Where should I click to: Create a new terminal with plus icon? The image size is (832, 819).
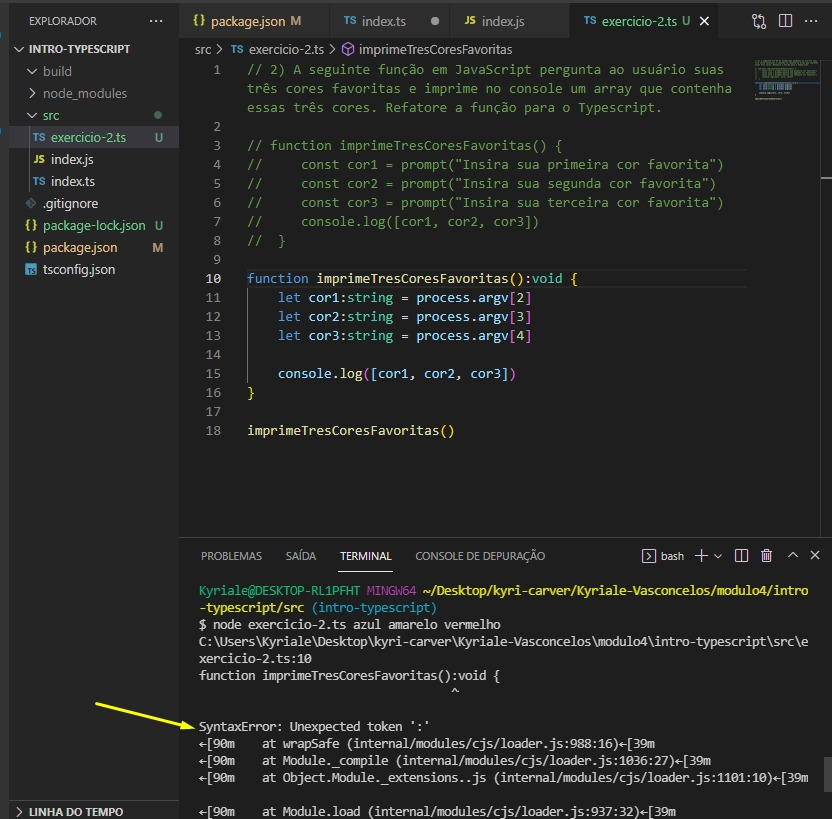tap(702, 556)
